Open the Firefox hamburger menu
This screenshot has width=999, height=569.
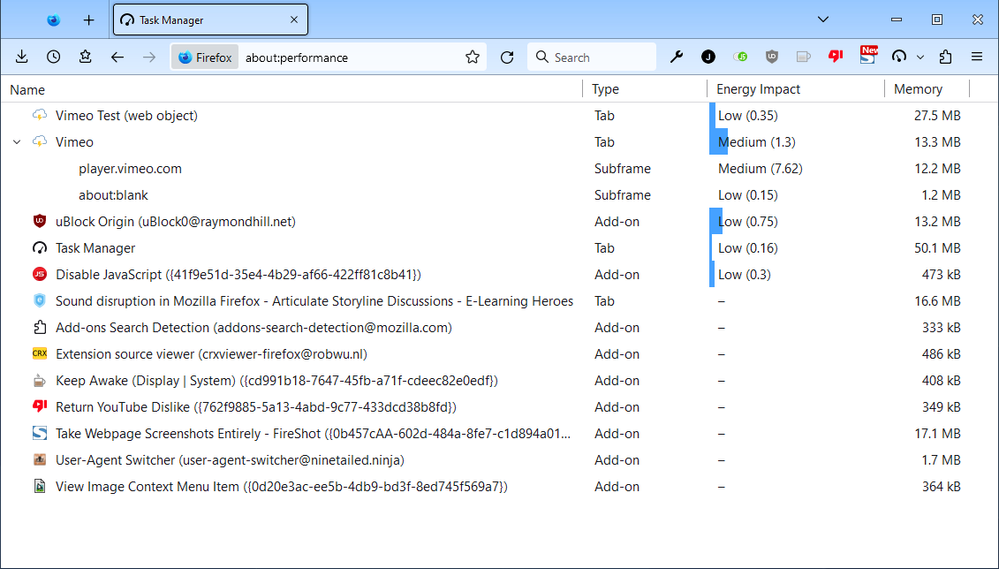pos(977,57)
